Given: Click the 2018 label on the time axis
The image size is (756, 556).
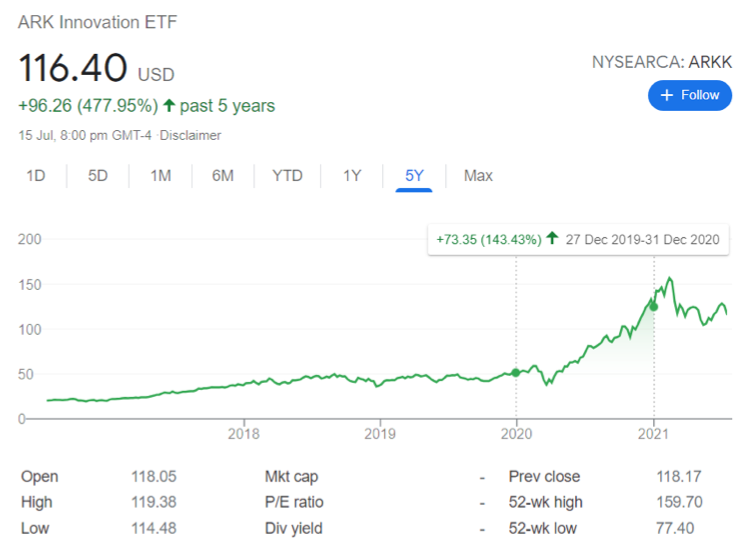Looking at the screenshot, I should click(x=244, y=433).
